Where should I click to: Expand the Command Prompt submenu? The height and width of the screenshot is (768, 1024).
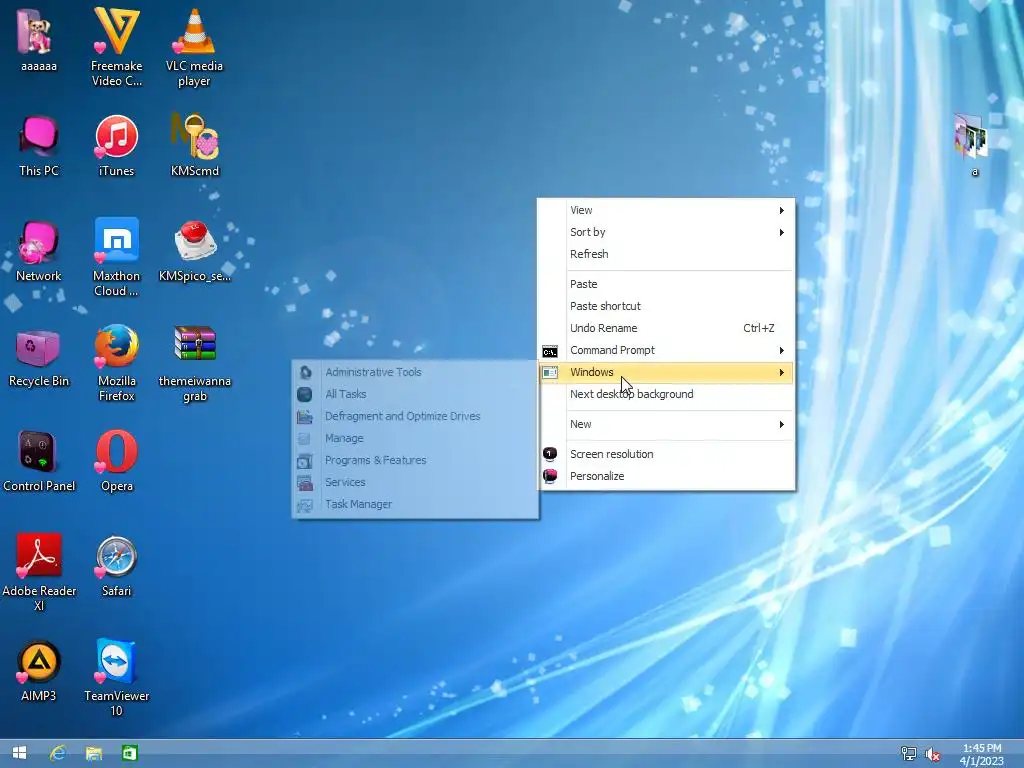pyautogui.click(x=666, y=351)
